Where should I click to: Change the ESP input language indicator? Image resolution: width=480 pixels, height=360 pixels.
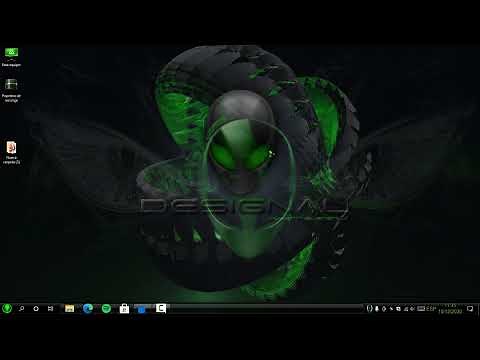tap(431, 309)
